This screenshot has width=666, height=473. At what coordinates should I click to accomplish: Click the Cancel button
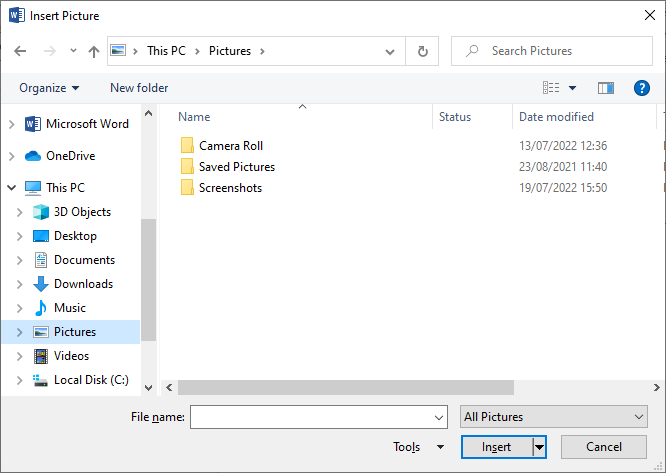click(604, 447)
